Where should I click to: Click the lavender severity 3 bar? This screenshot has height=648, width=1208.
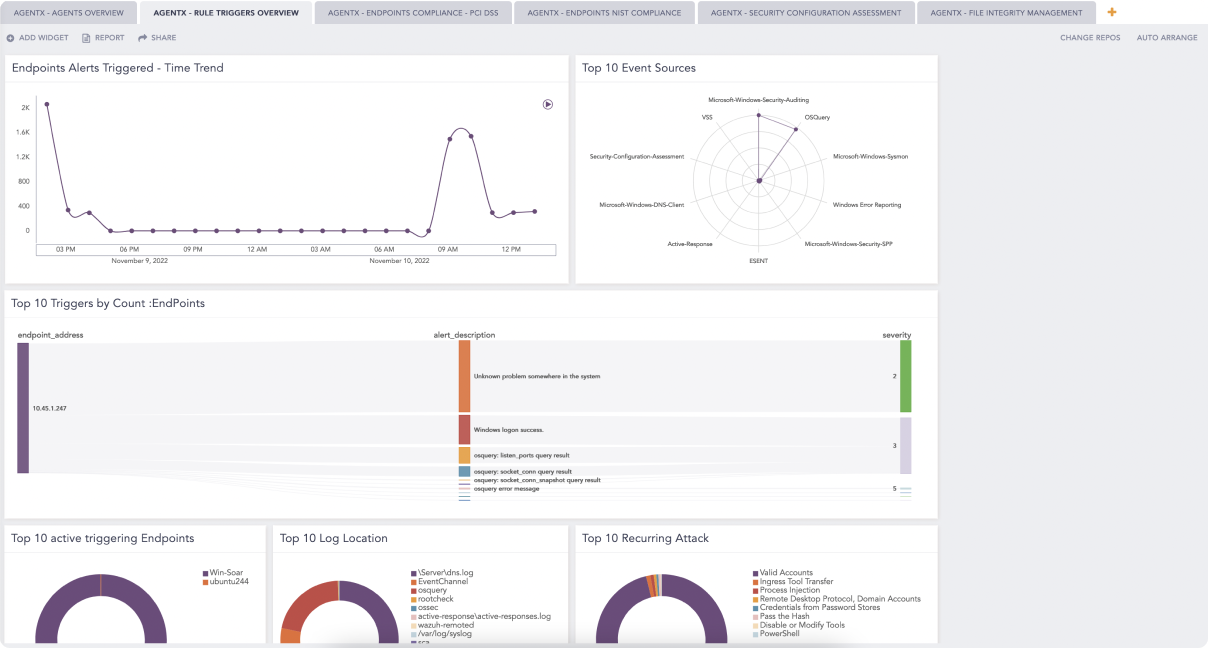(905, 445)
